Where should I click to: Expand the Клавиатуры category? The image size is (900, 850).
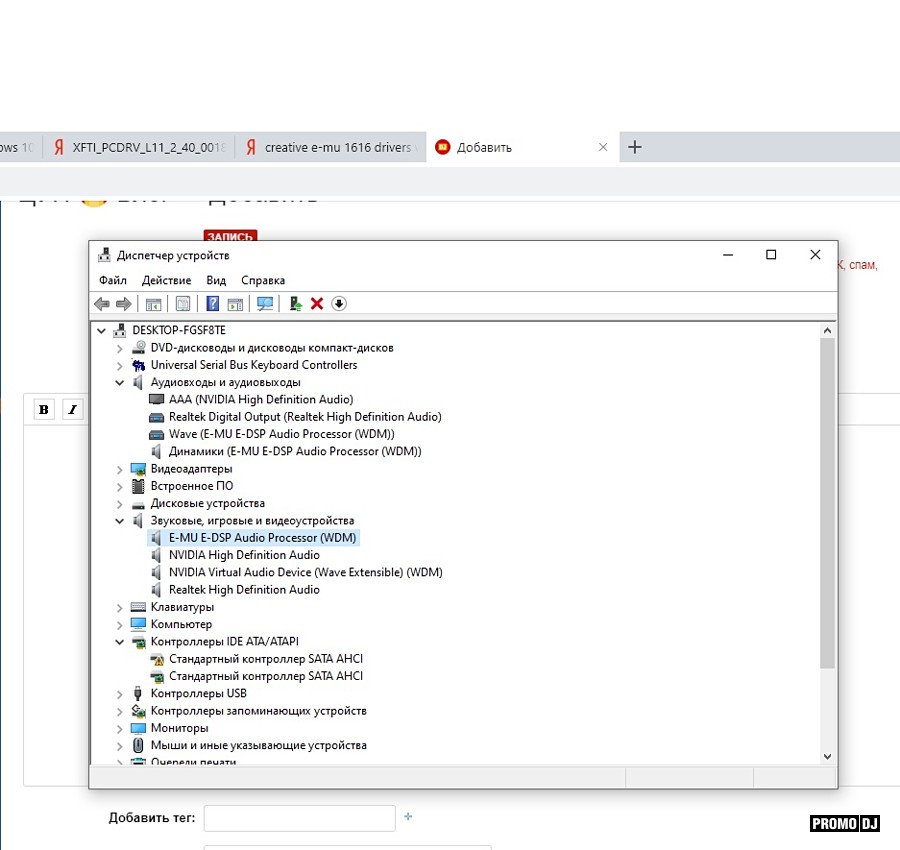pos(120,607)
